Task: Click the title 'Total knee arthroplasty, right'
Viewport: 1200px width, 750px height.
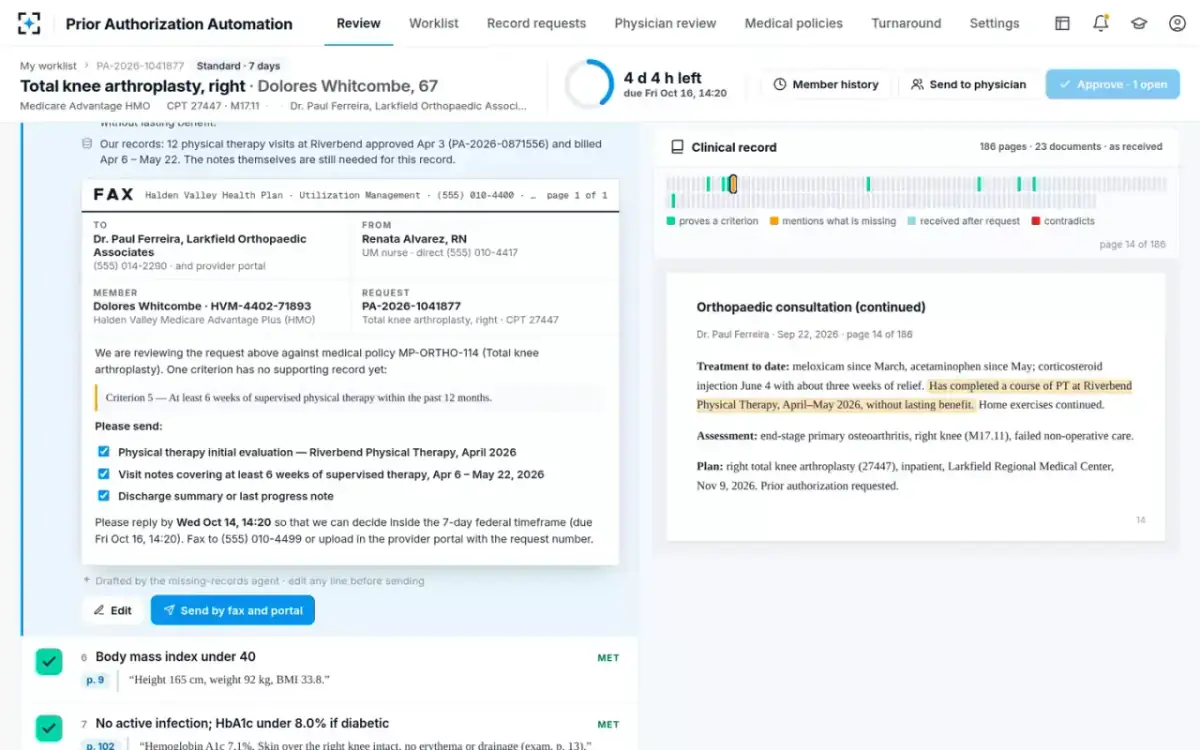Action: (x=133, y=86)
